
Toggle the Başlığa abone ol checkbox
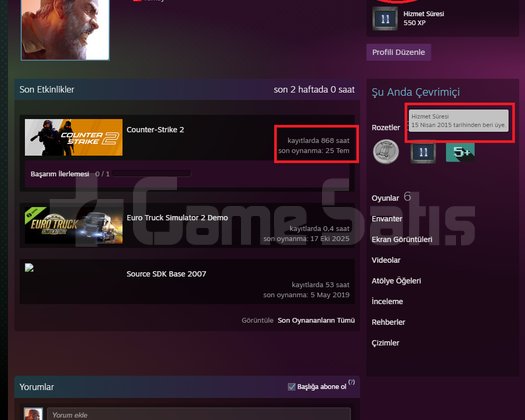tap(291, 387)
